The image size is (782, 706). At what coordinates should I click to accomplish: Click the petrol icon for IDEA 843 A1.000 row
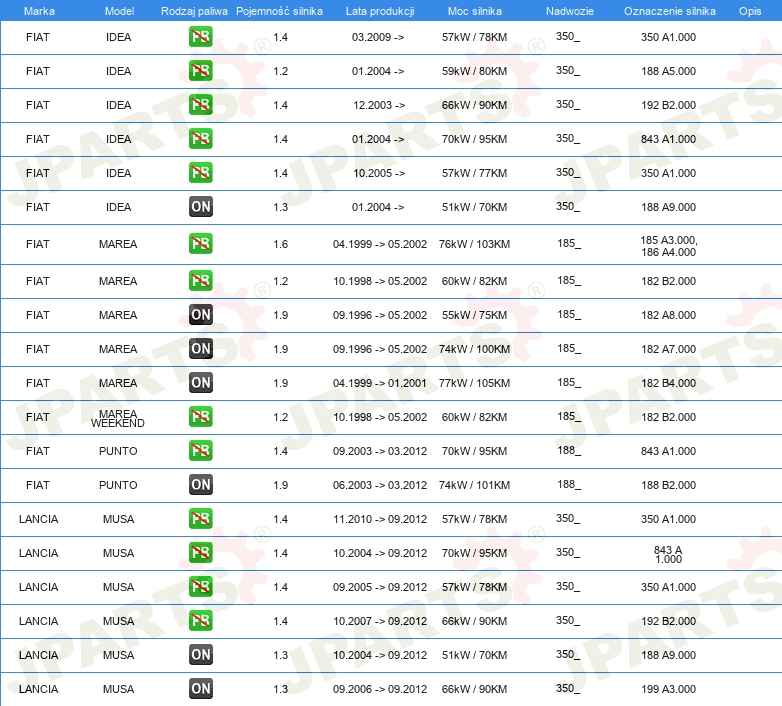200,138
